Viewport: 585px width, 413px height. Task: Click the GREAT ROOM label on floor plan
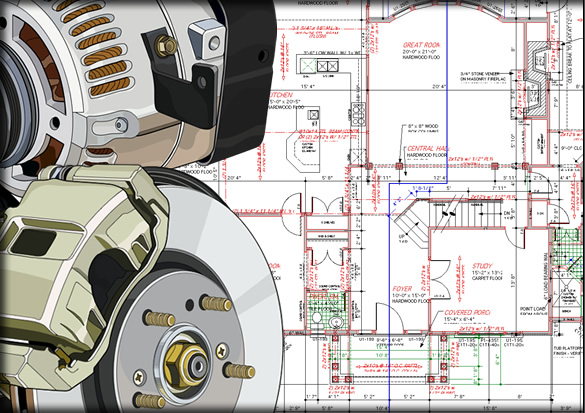tap(421, 45)
